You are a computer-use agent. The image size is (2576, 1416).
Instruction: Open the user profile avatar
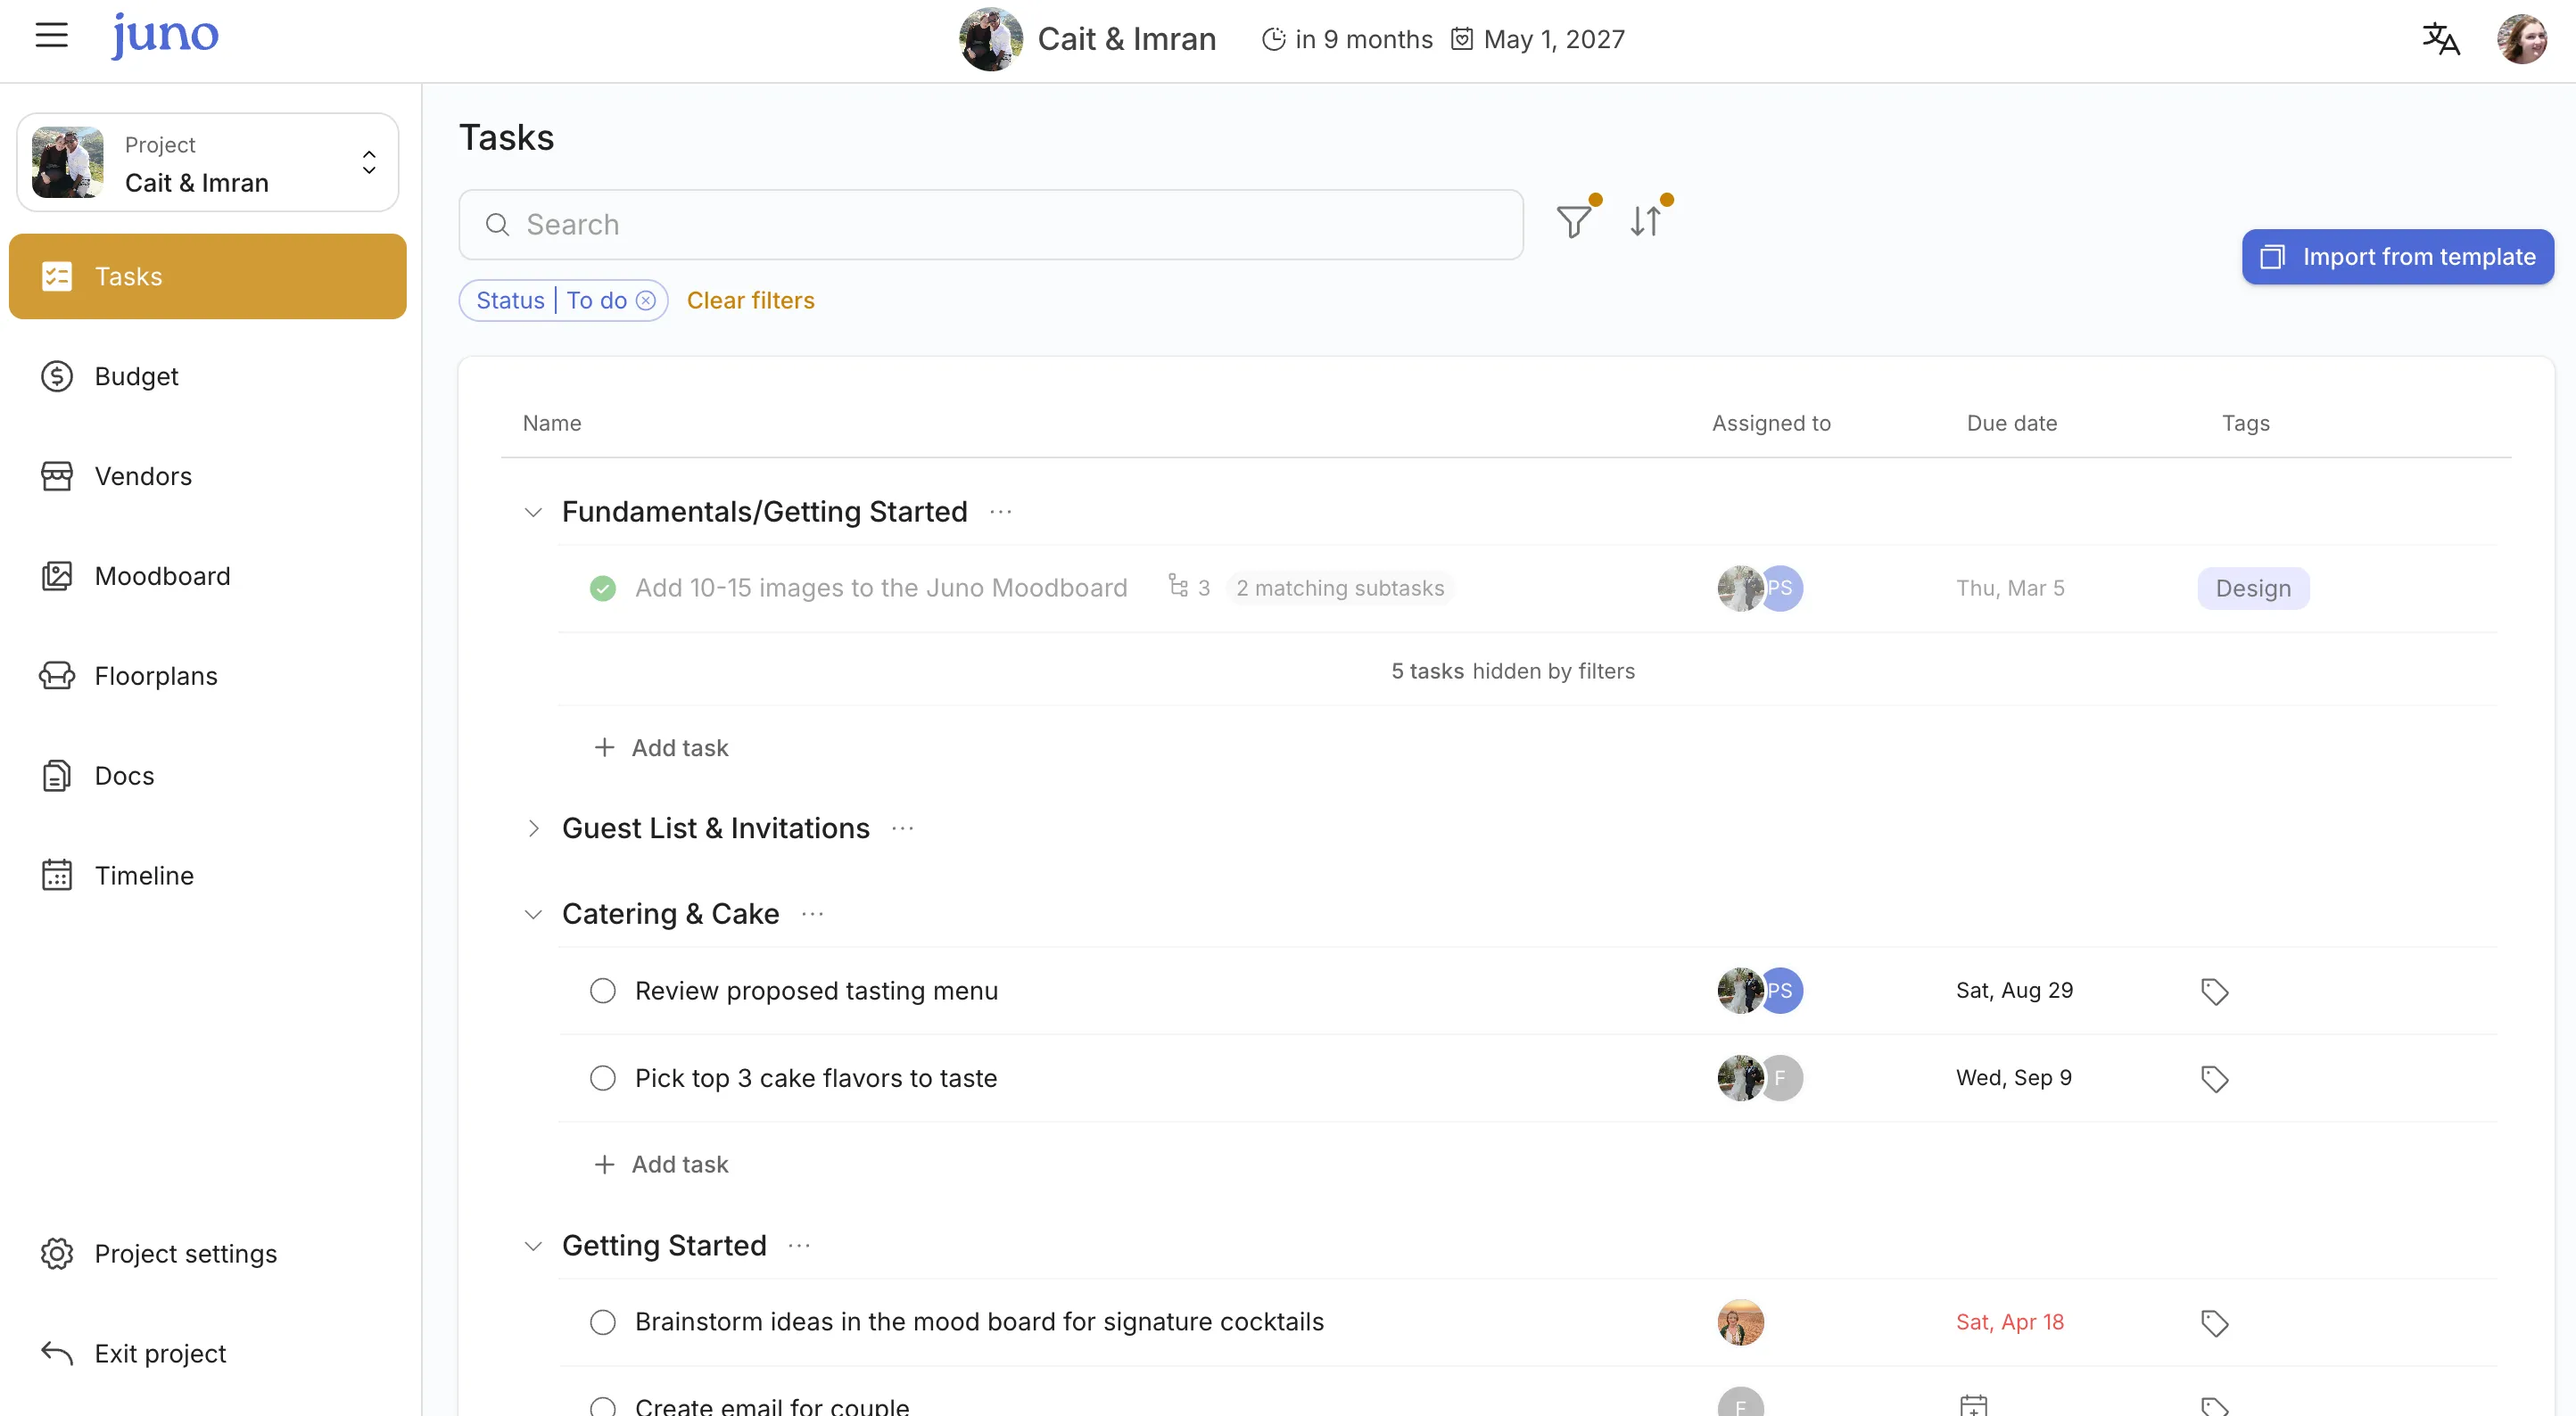click(x=2522, y=39)
